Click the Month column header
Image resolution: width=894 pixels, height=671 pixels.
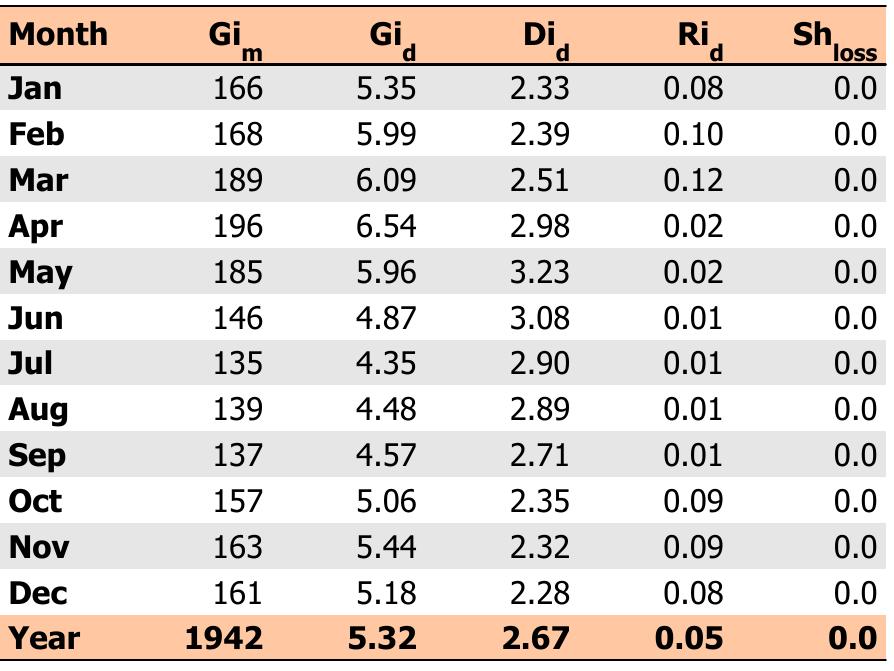58,34
